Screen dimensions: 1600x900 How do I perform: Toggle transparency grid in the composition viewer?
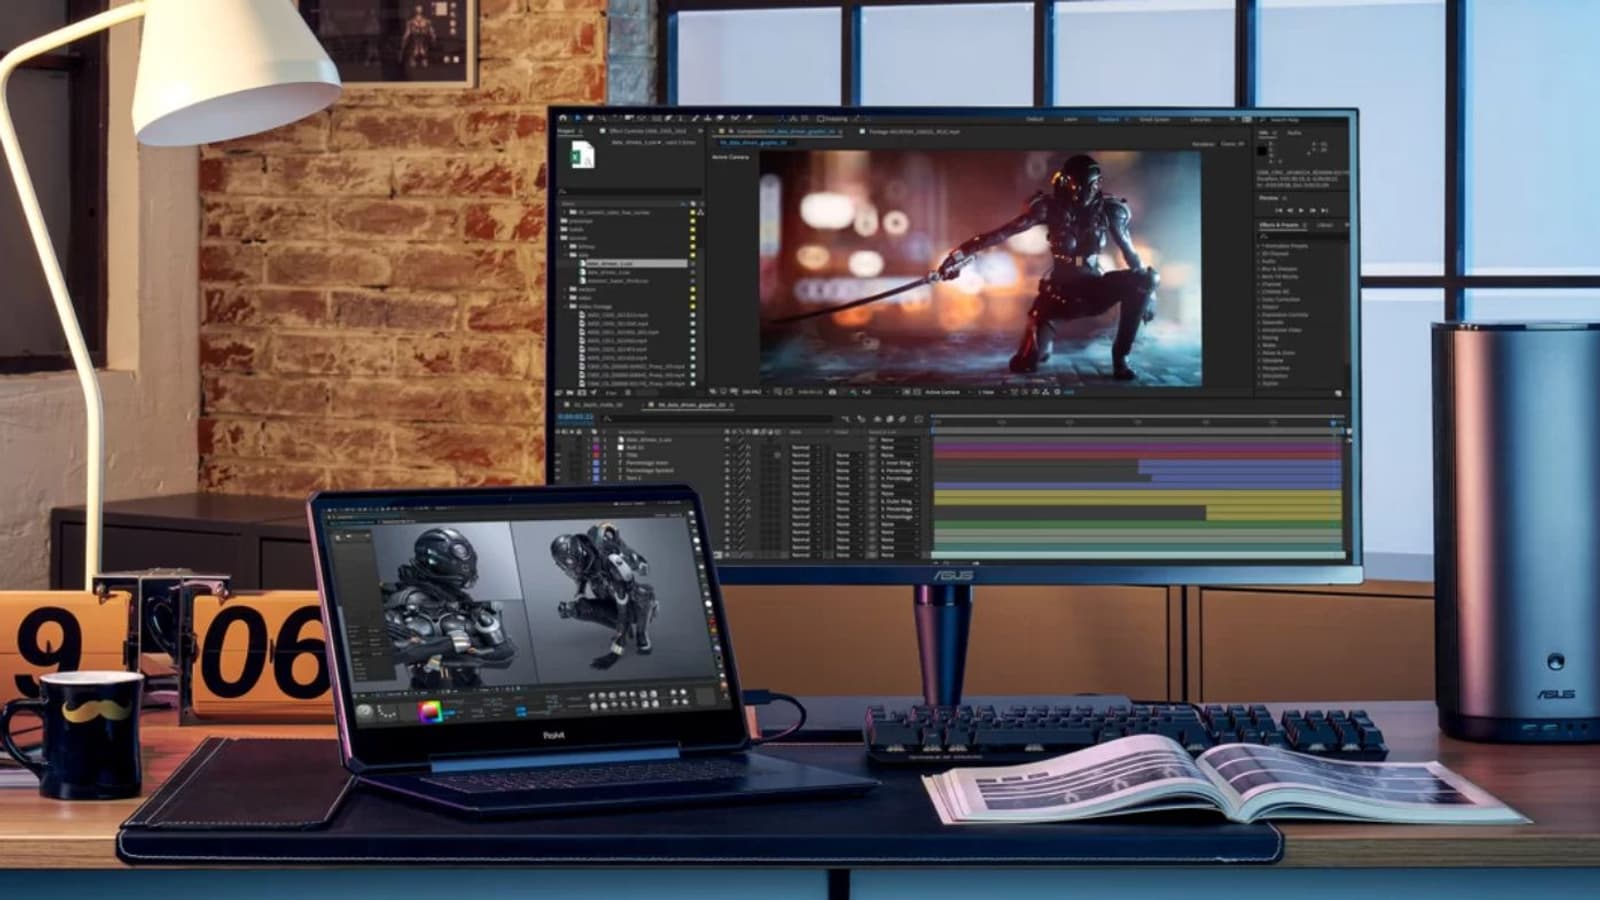[x=916, y=392]
